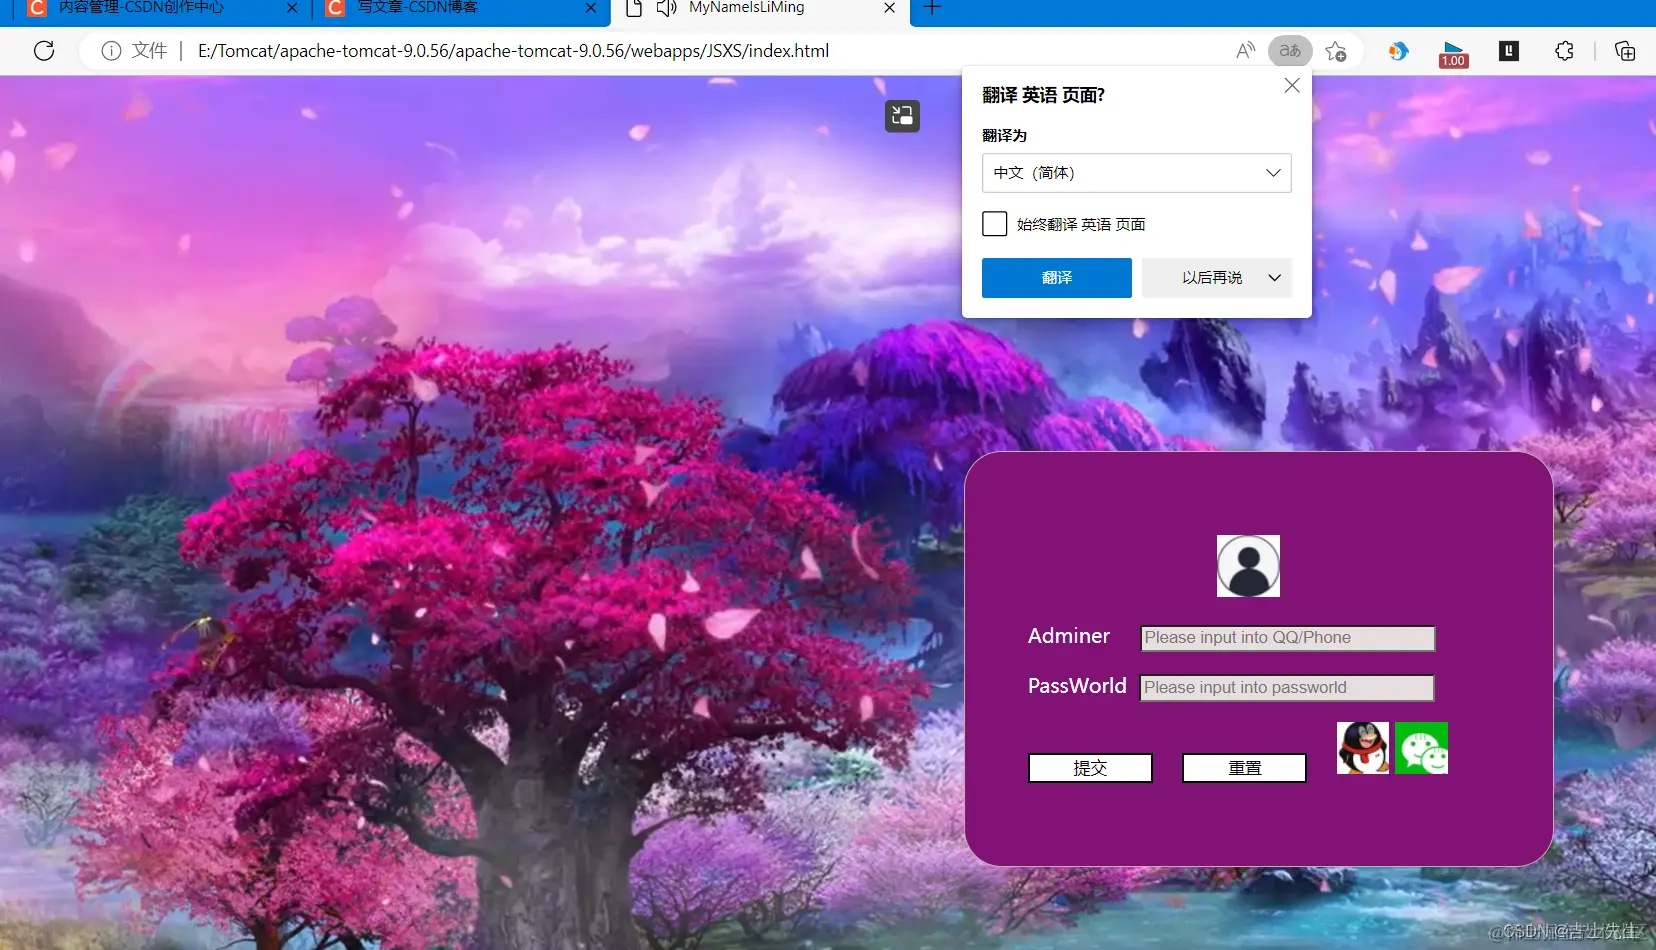The image size is (1656, 950).
Task: Click the black L extension icon
Action: click(1508, 50)
